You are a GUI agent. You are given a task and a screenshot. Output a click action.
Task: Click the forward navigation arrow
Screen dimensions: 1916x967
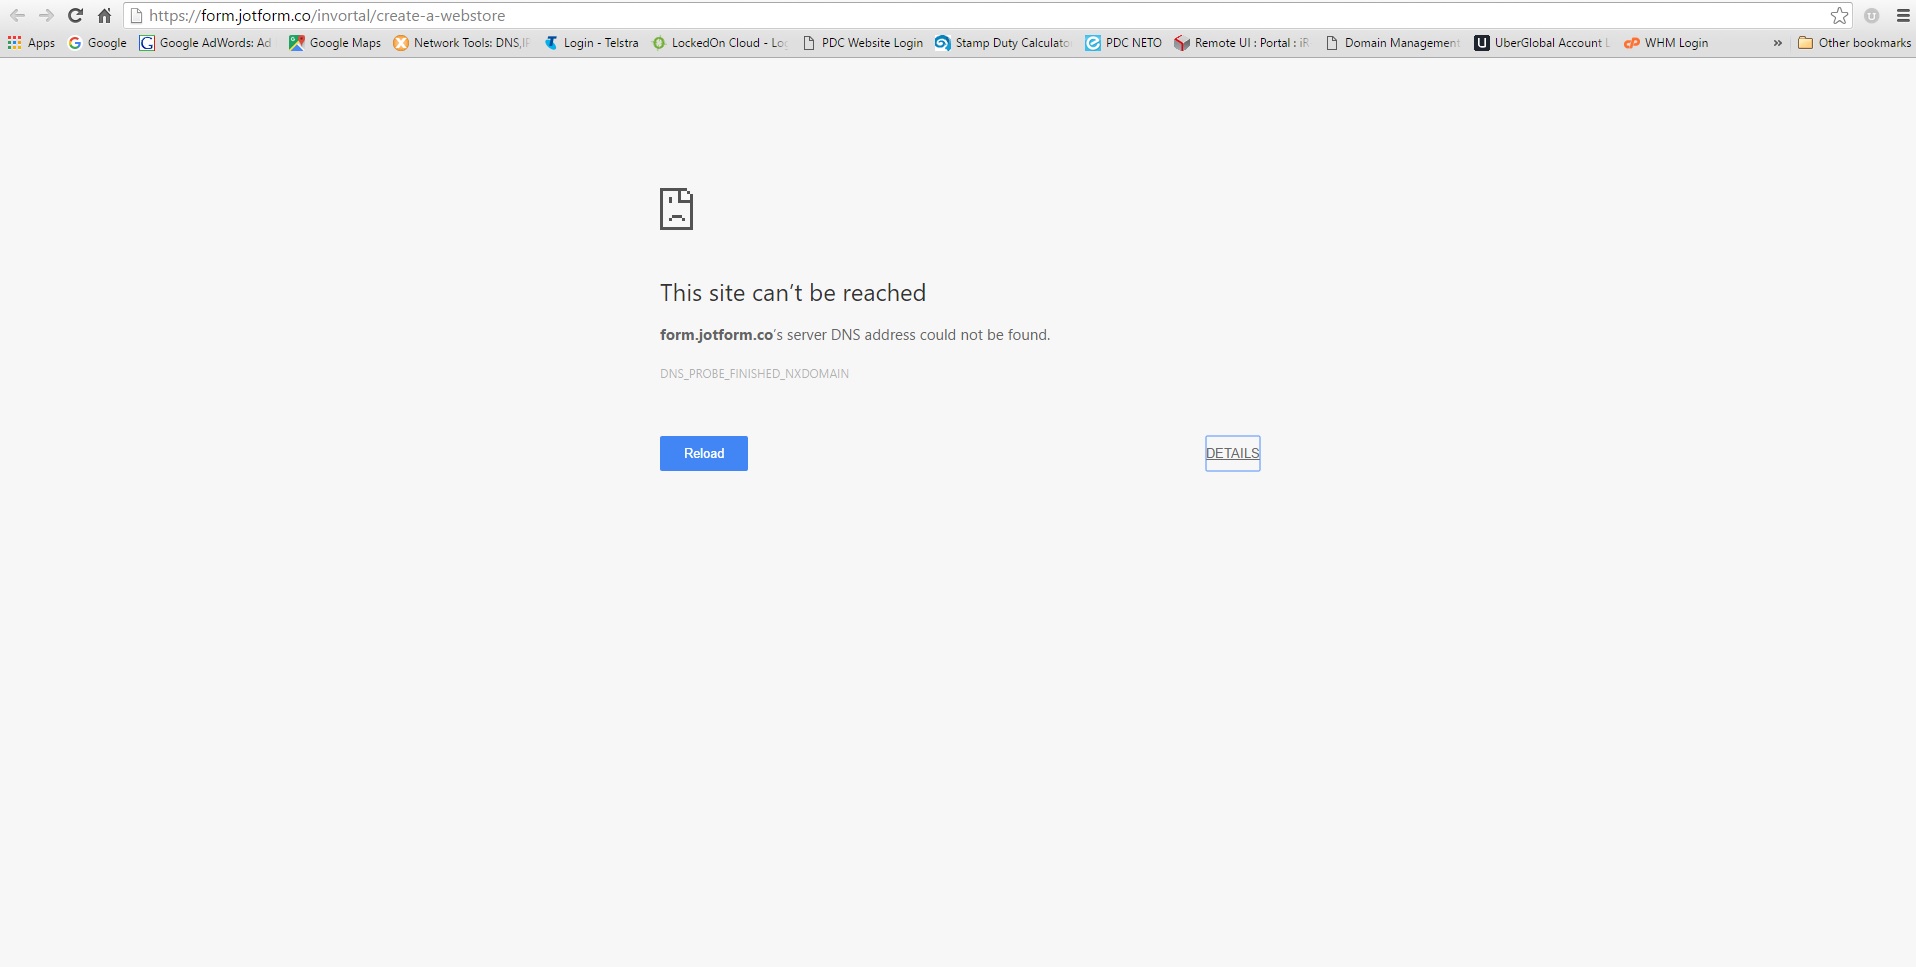click(46, 15)
